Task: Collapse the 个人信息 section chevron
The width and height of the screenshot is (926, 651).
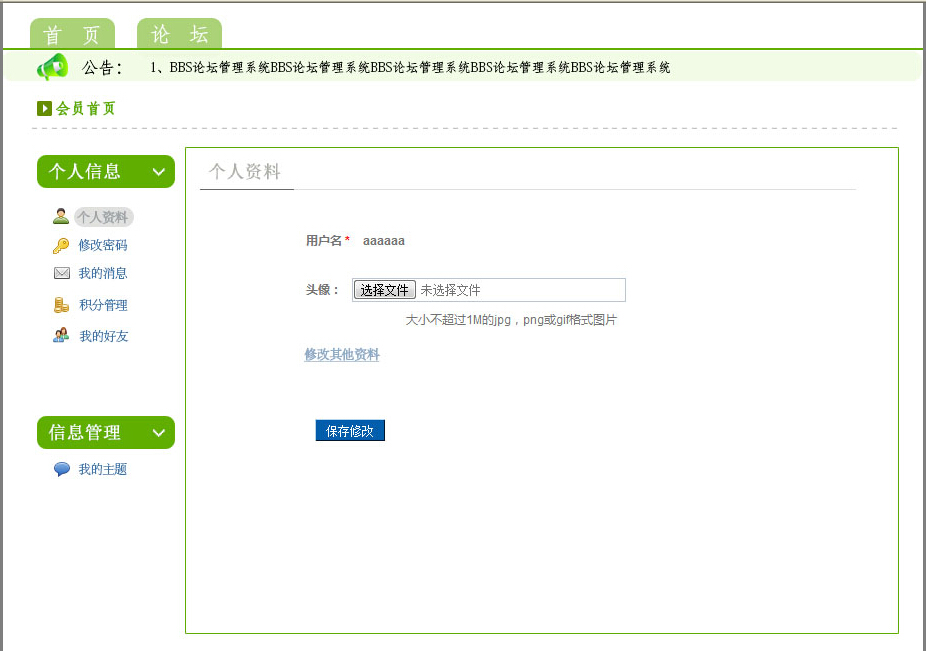Action: pos(158,172)
